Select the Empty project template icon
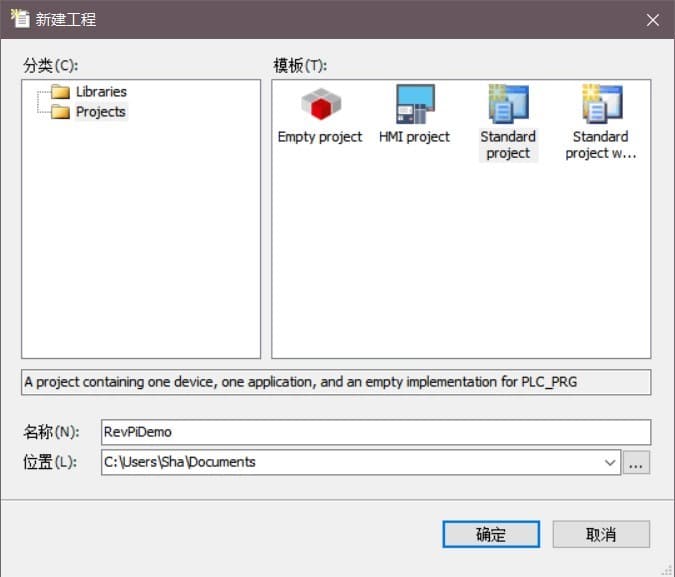The width and height of the screenshot is (675, 577). (x=320, y=104)
